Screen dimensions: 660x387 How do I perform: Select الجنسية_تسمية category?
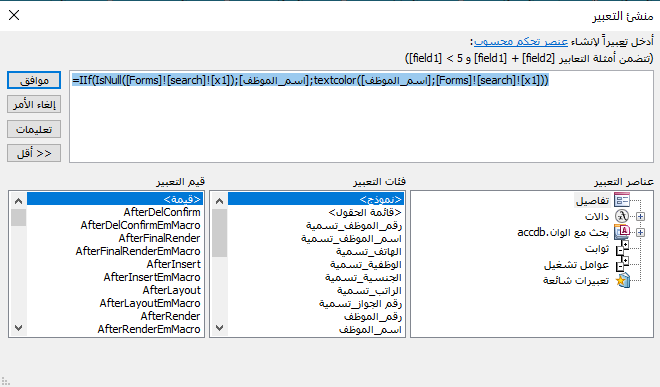point(316,278)
